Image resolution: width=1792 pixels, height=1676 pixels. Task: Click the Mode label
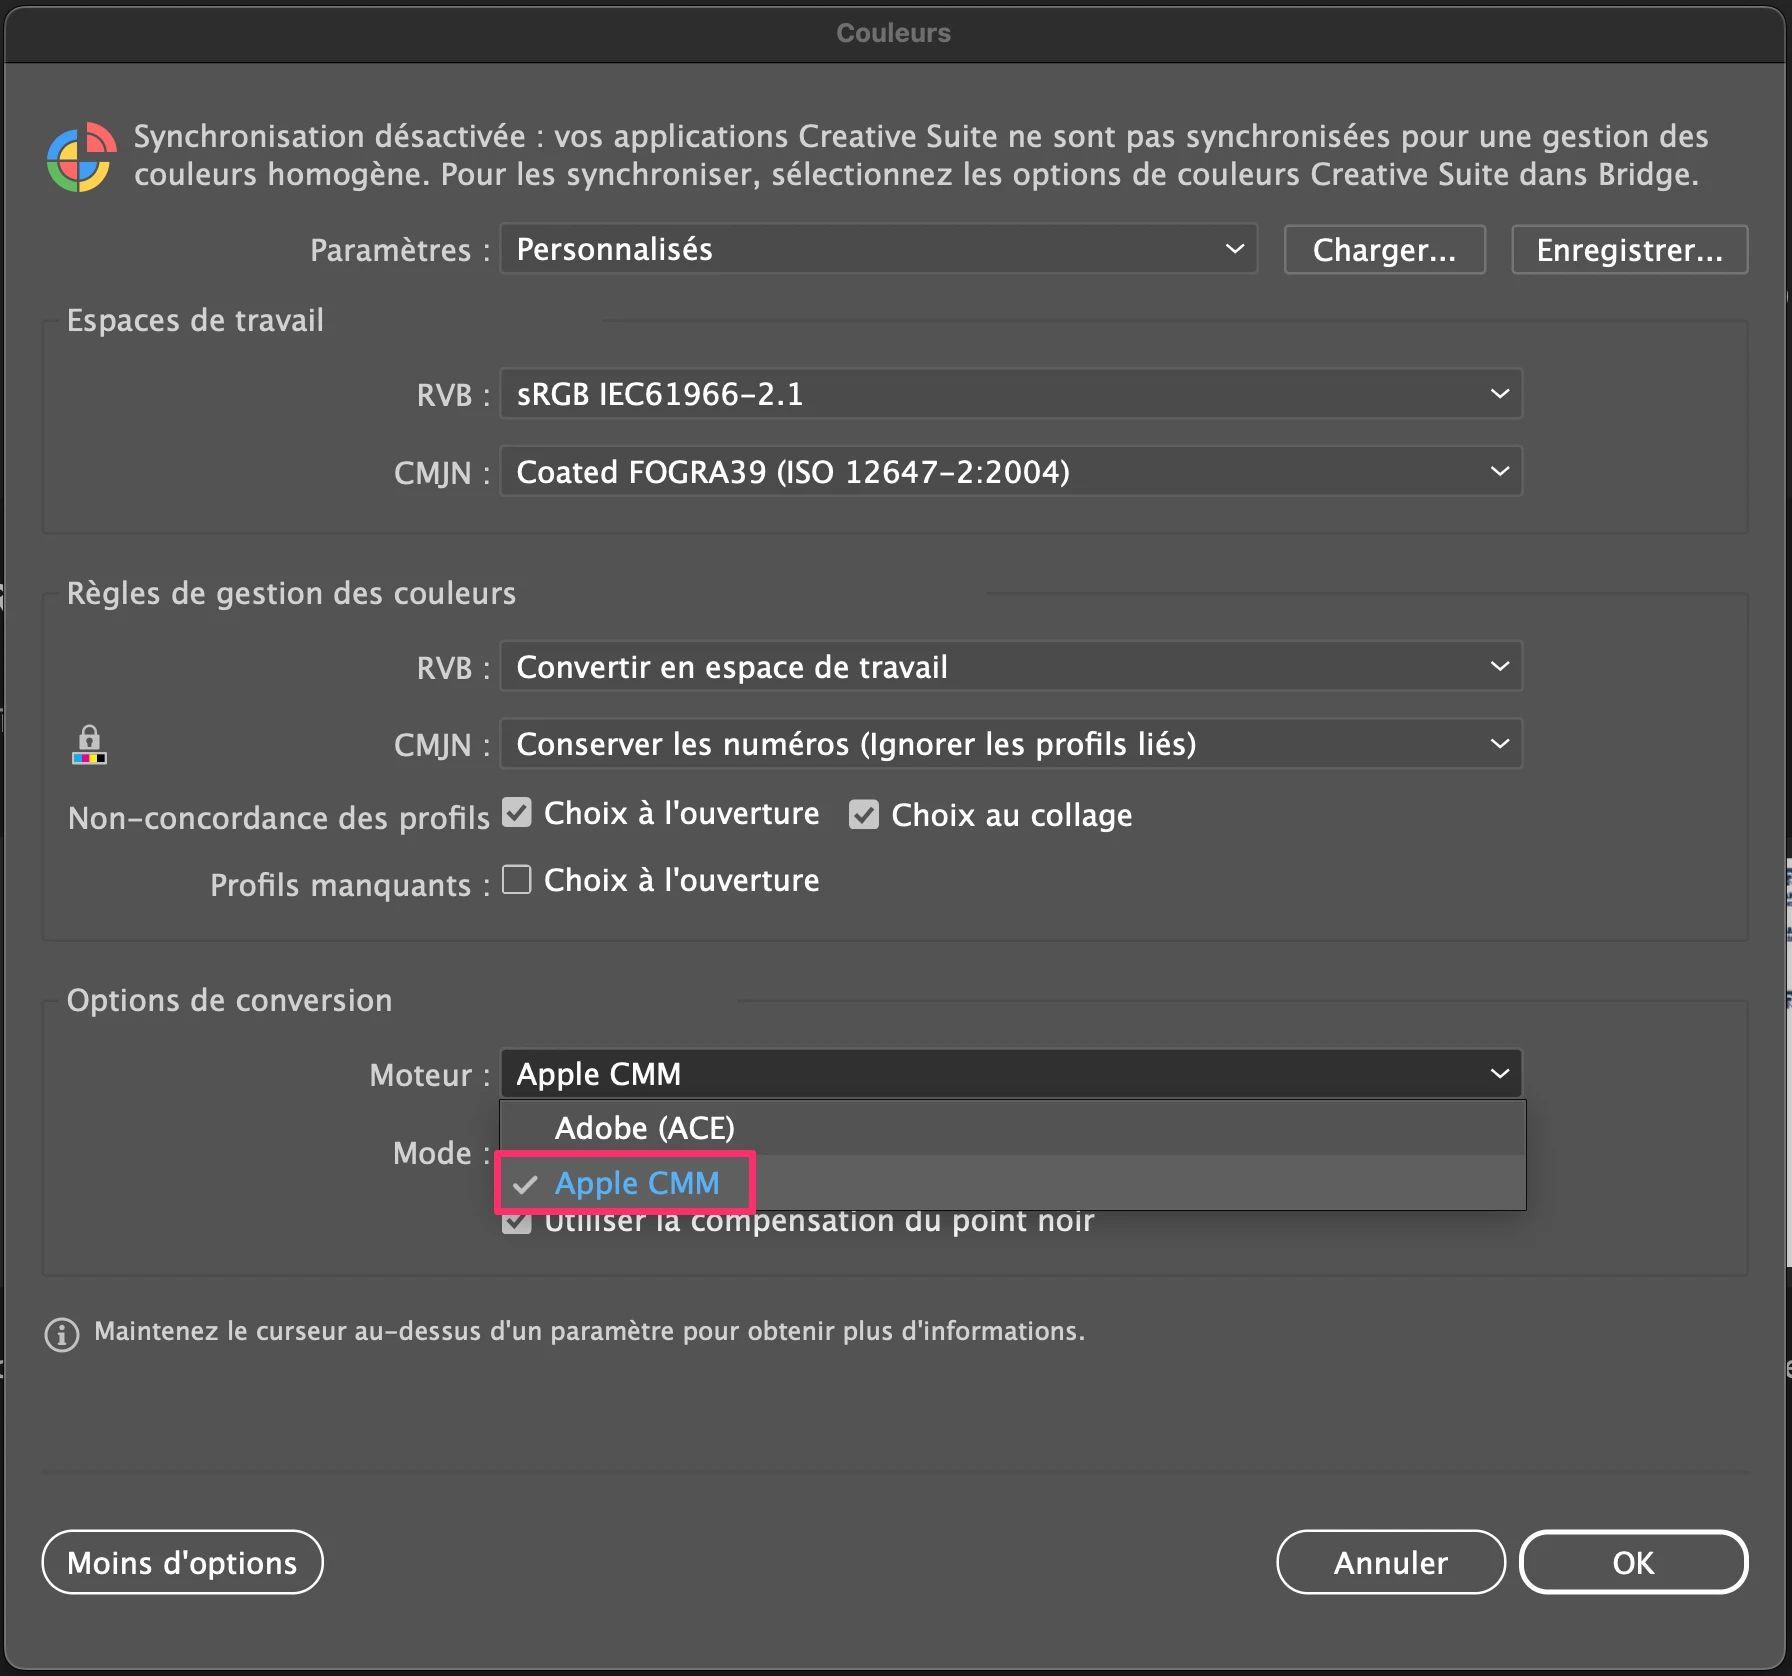[x=441, y=1153]
